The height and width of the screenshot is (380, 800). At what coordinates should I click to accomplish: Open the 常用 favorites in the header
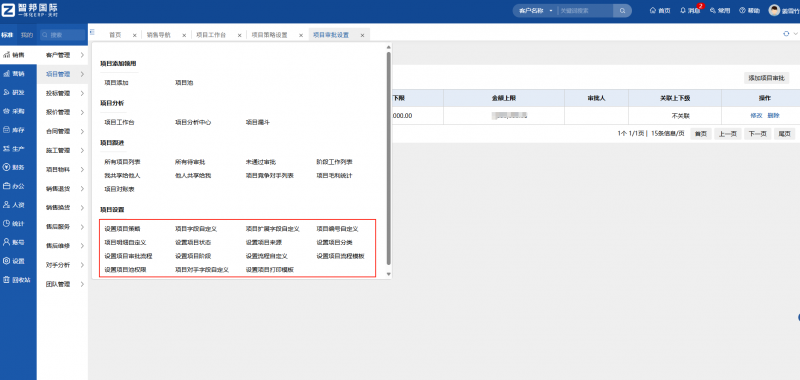[719, 11]
